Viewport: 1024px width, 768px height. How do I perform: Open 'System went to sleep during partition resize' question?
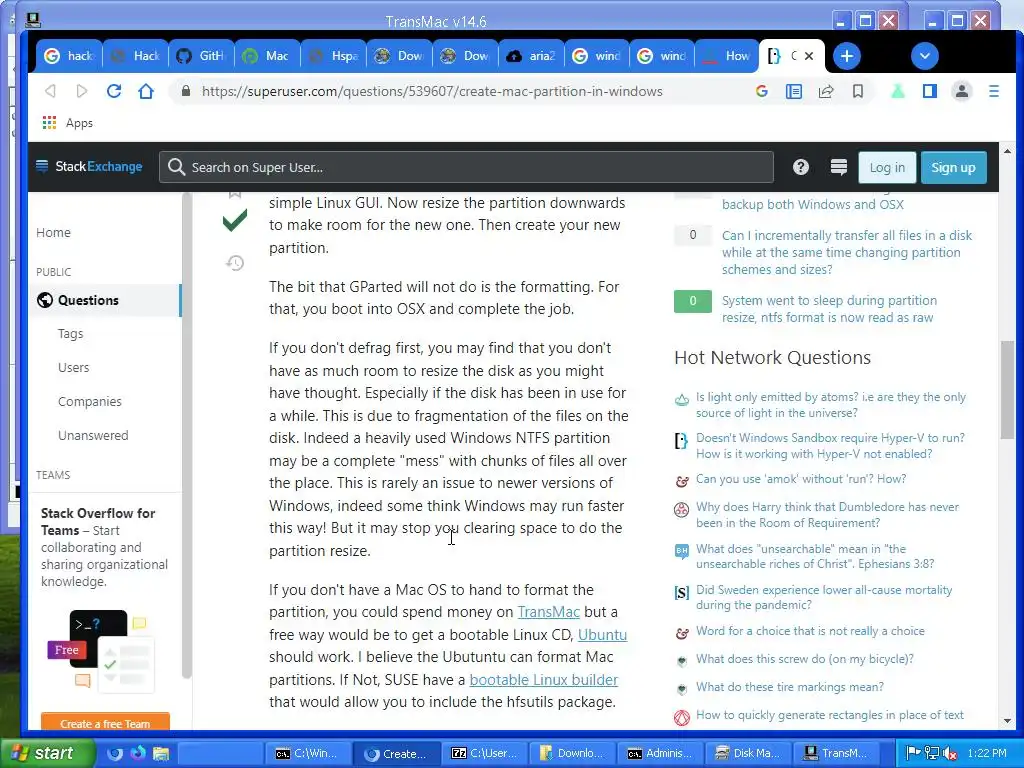[x=829, y=309]
